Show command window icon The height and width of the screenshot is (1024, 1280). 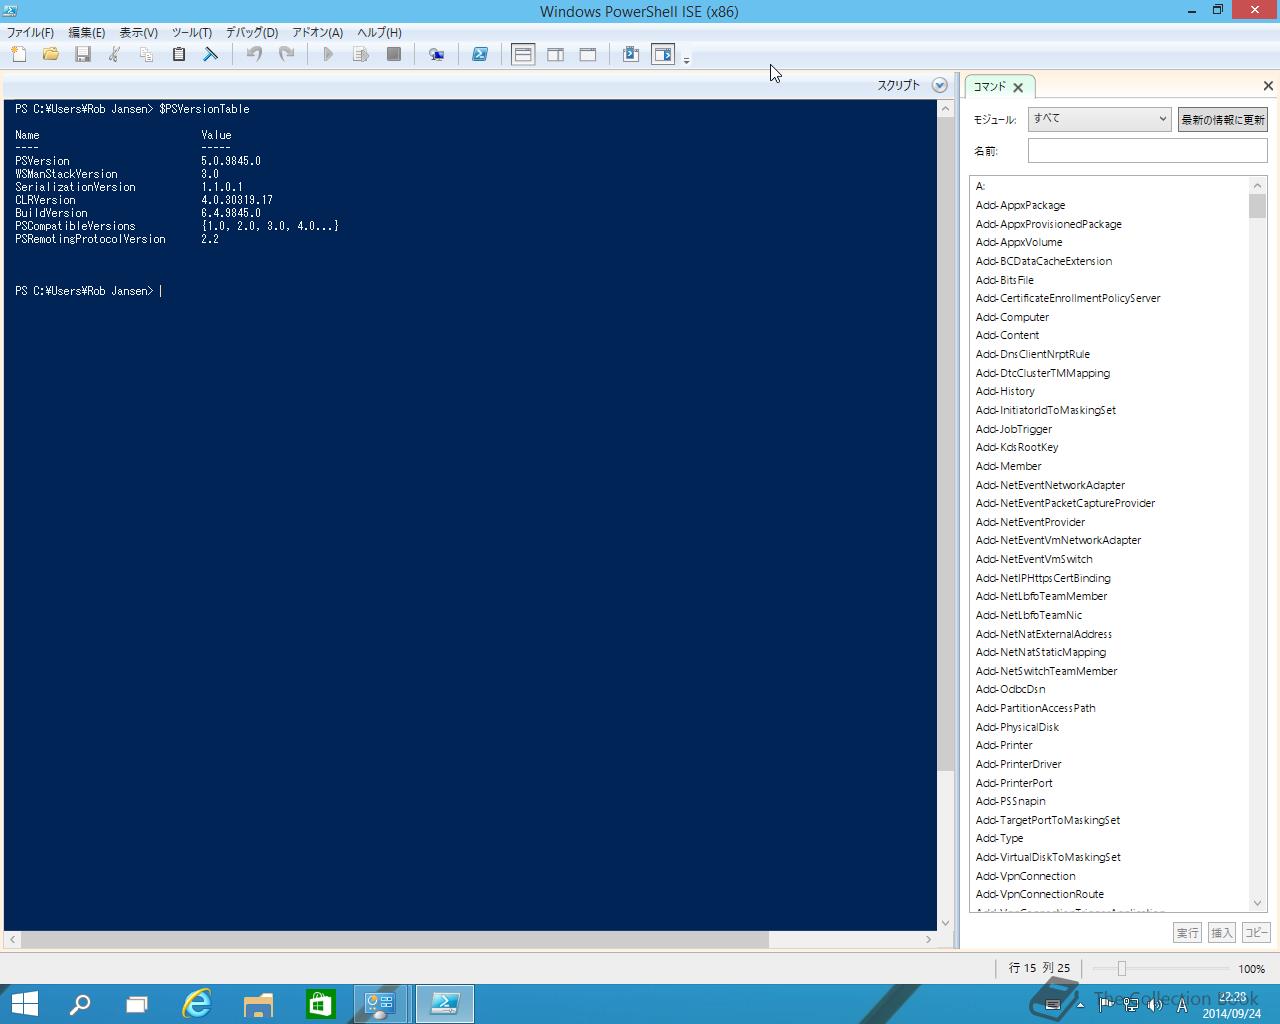coord(631,54)
